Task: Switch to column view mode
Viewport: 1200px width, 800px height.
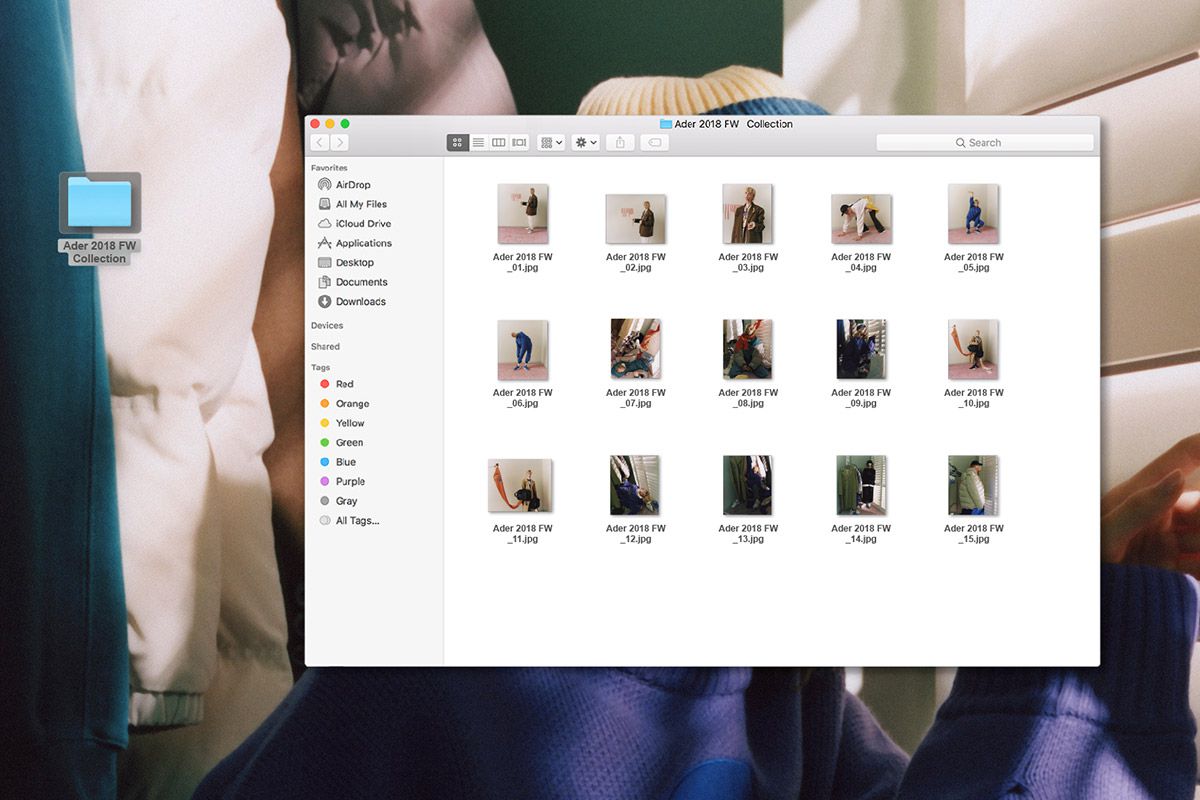Action: tap(498, 143)
